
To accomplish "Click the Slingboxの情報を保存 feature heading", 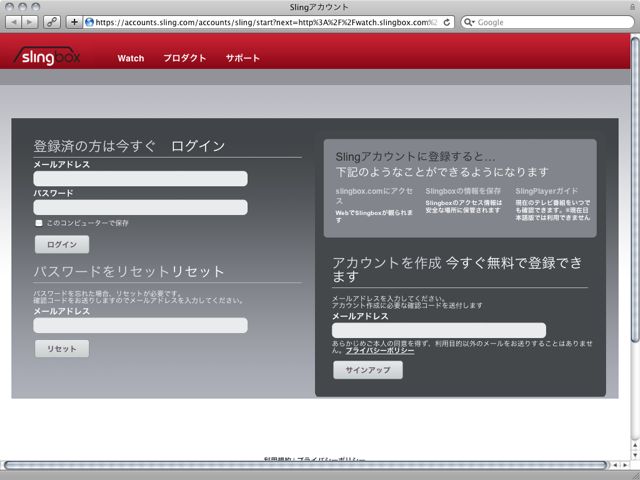I will 463,191.
